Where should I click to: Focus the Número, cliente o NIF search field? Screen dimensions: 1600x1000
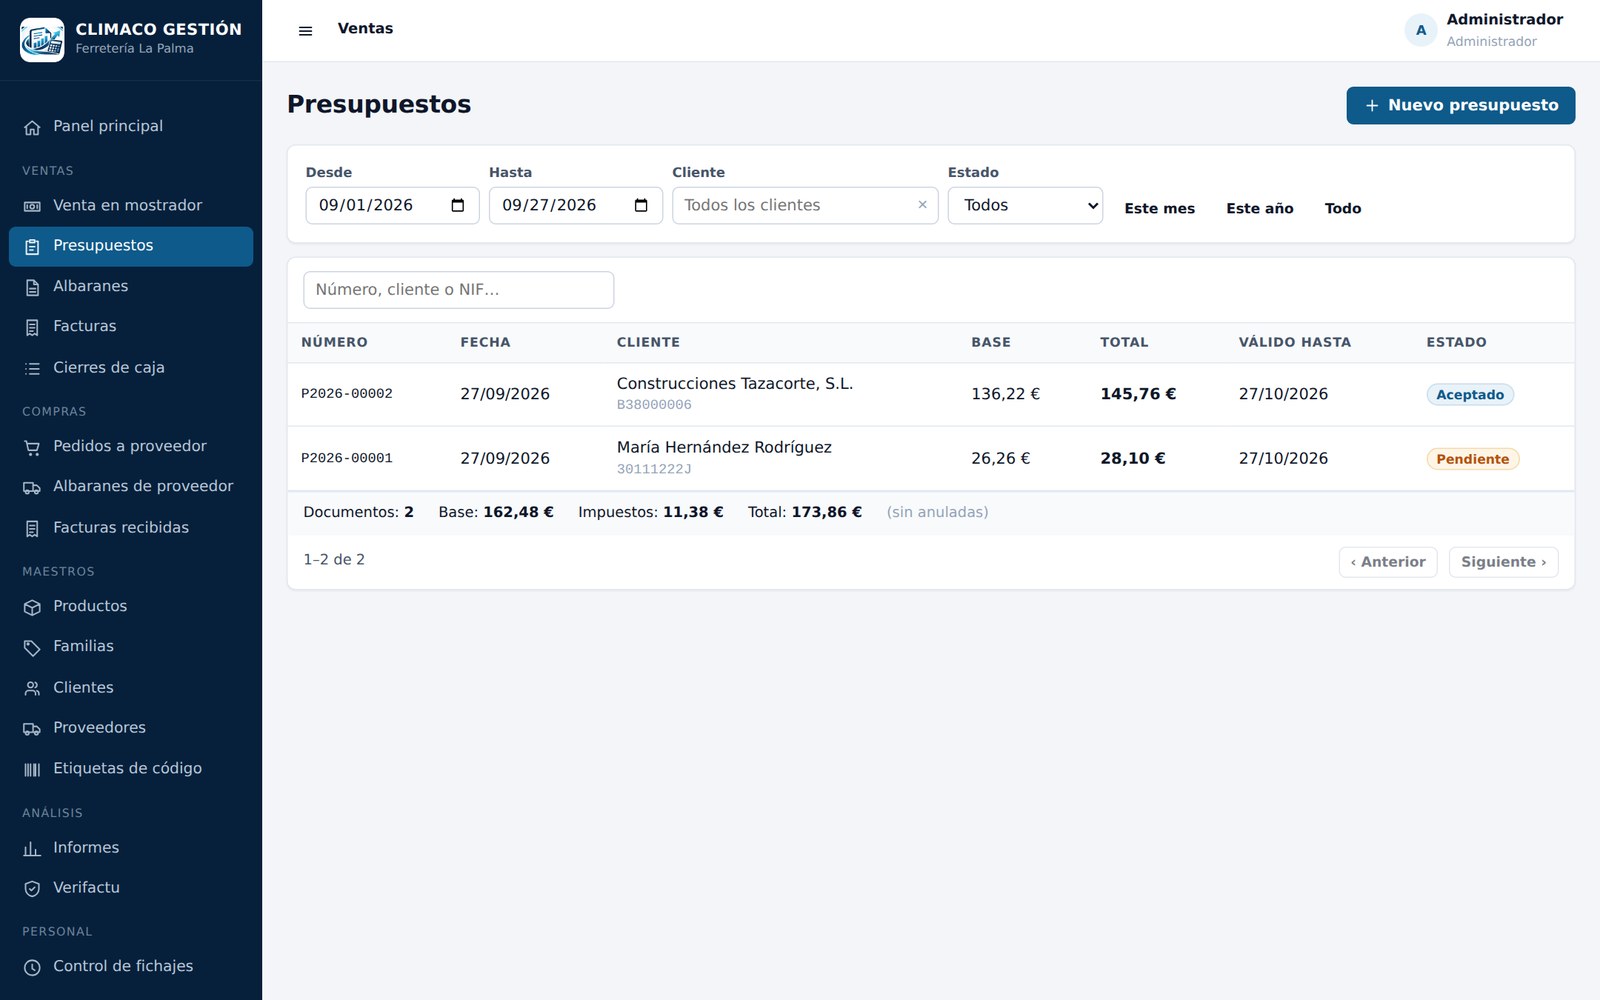point(458,290)
